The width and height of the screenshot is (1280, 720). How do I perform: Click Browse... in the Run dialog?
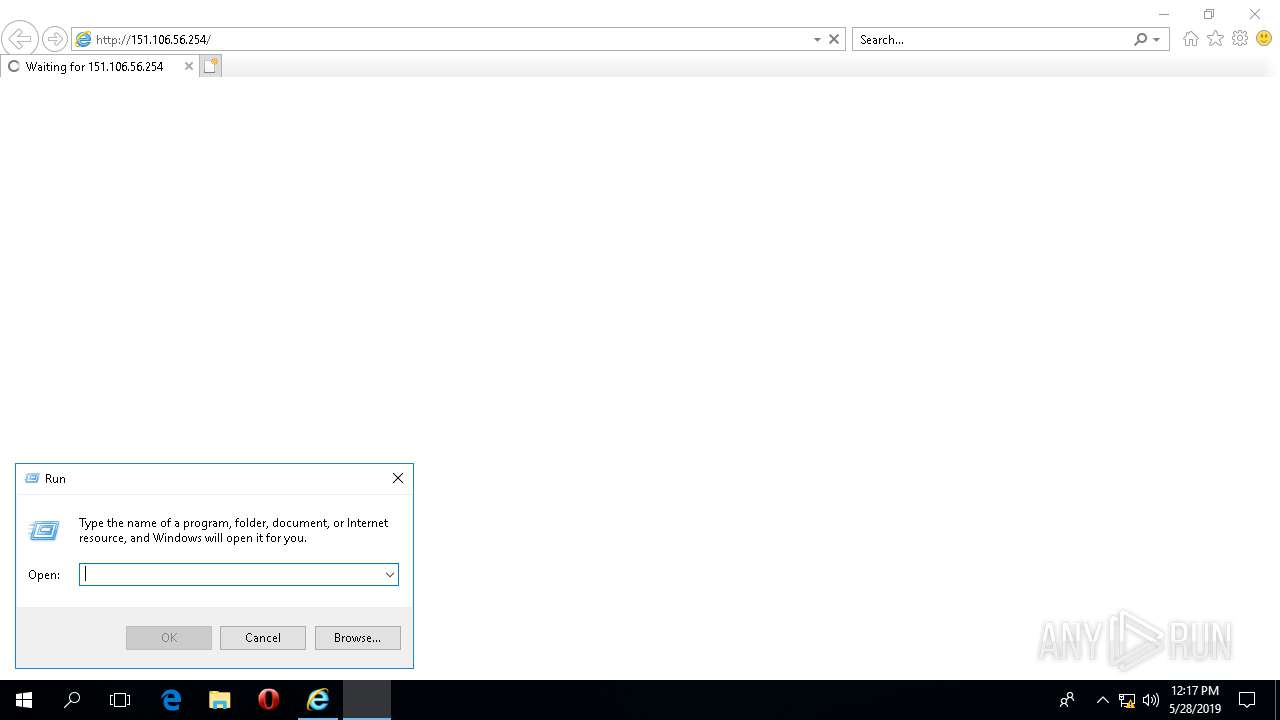click(x=357, y=638)
